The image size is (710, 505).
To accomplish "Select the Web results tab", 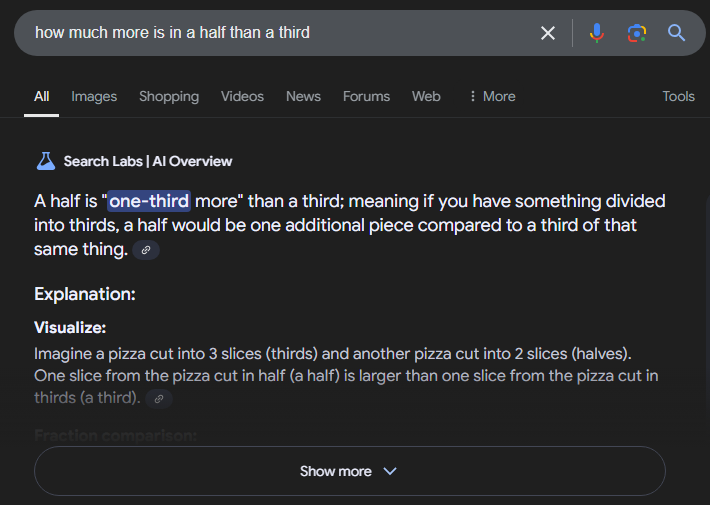I will click(426, 97).
